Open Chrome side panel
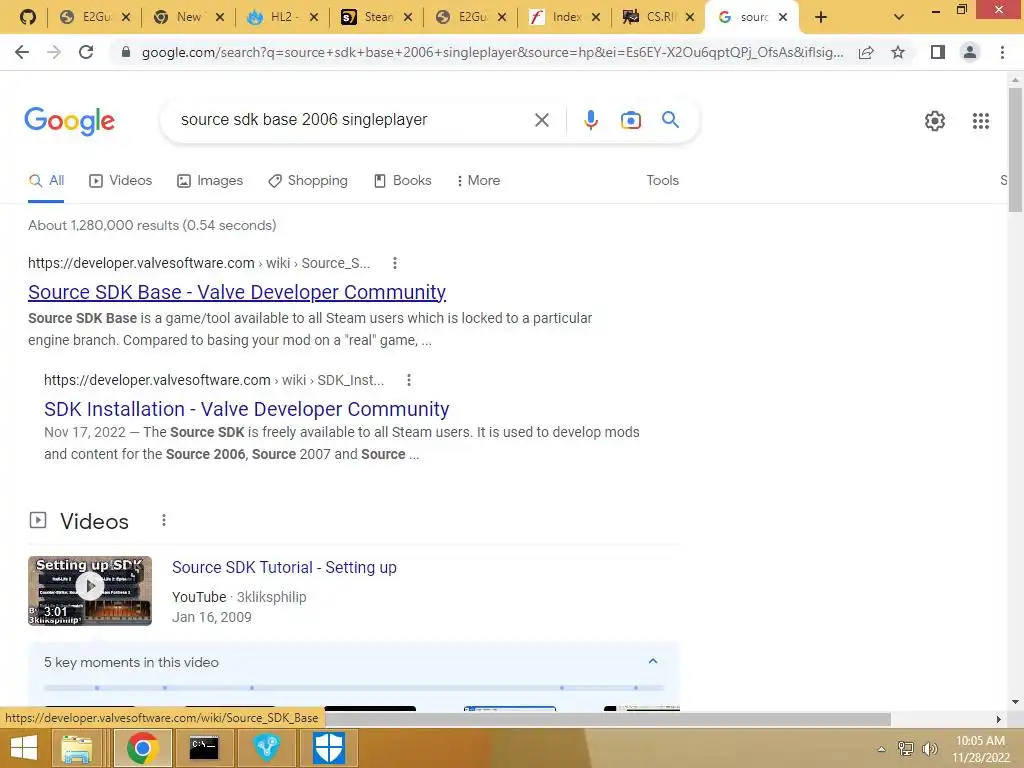The width and height of the screenshot is (1024, 768). coord(938,52)
